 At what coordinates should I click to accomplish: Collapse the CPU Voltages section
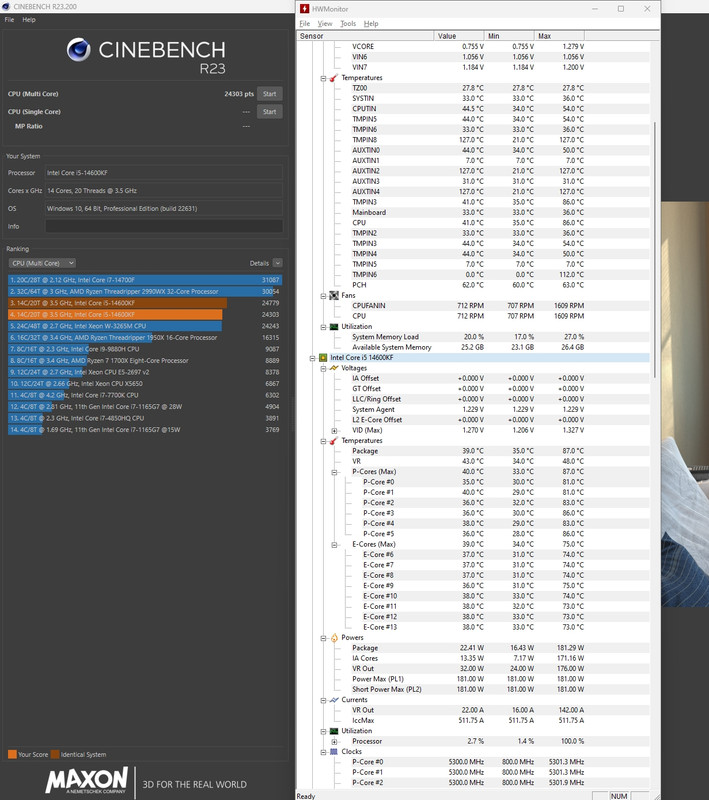[x=323, y=368]
